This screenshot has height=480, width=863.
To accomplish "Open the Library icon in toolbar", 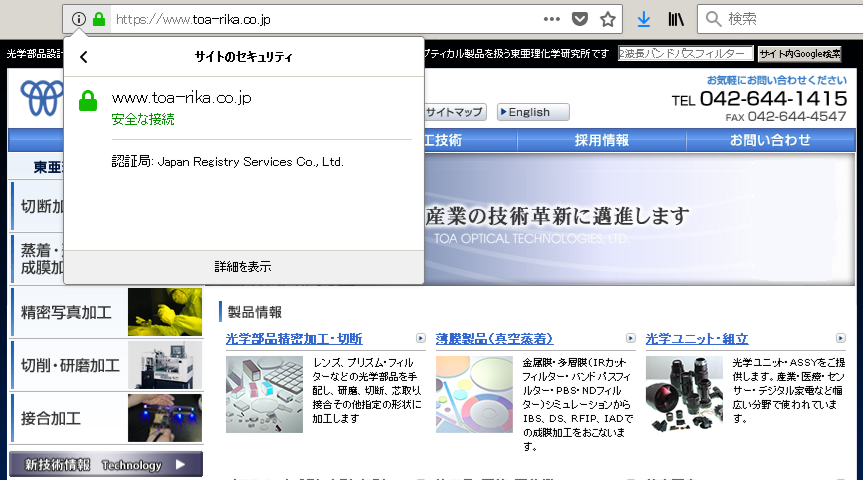I will tap(676, 19).
